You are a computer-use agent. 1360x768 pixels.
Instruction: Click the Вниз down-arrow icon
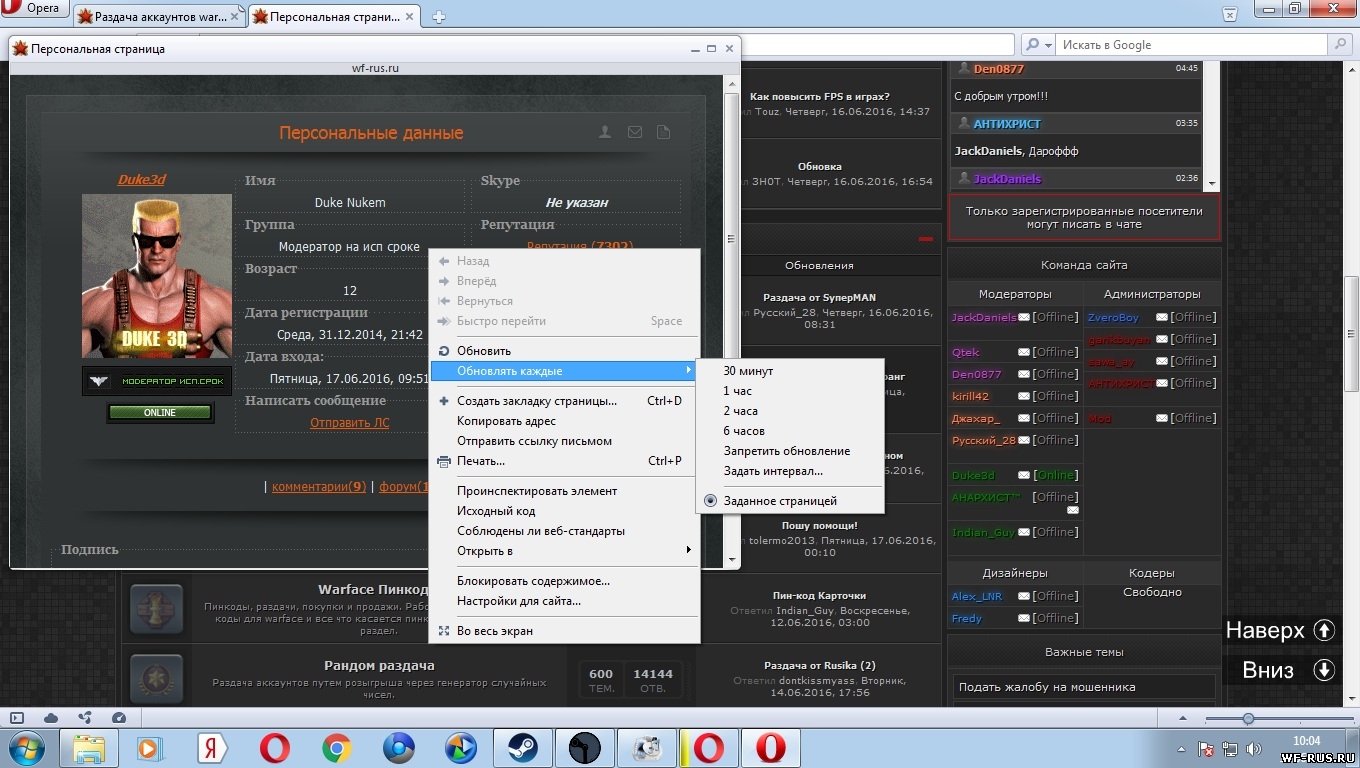1324,670
